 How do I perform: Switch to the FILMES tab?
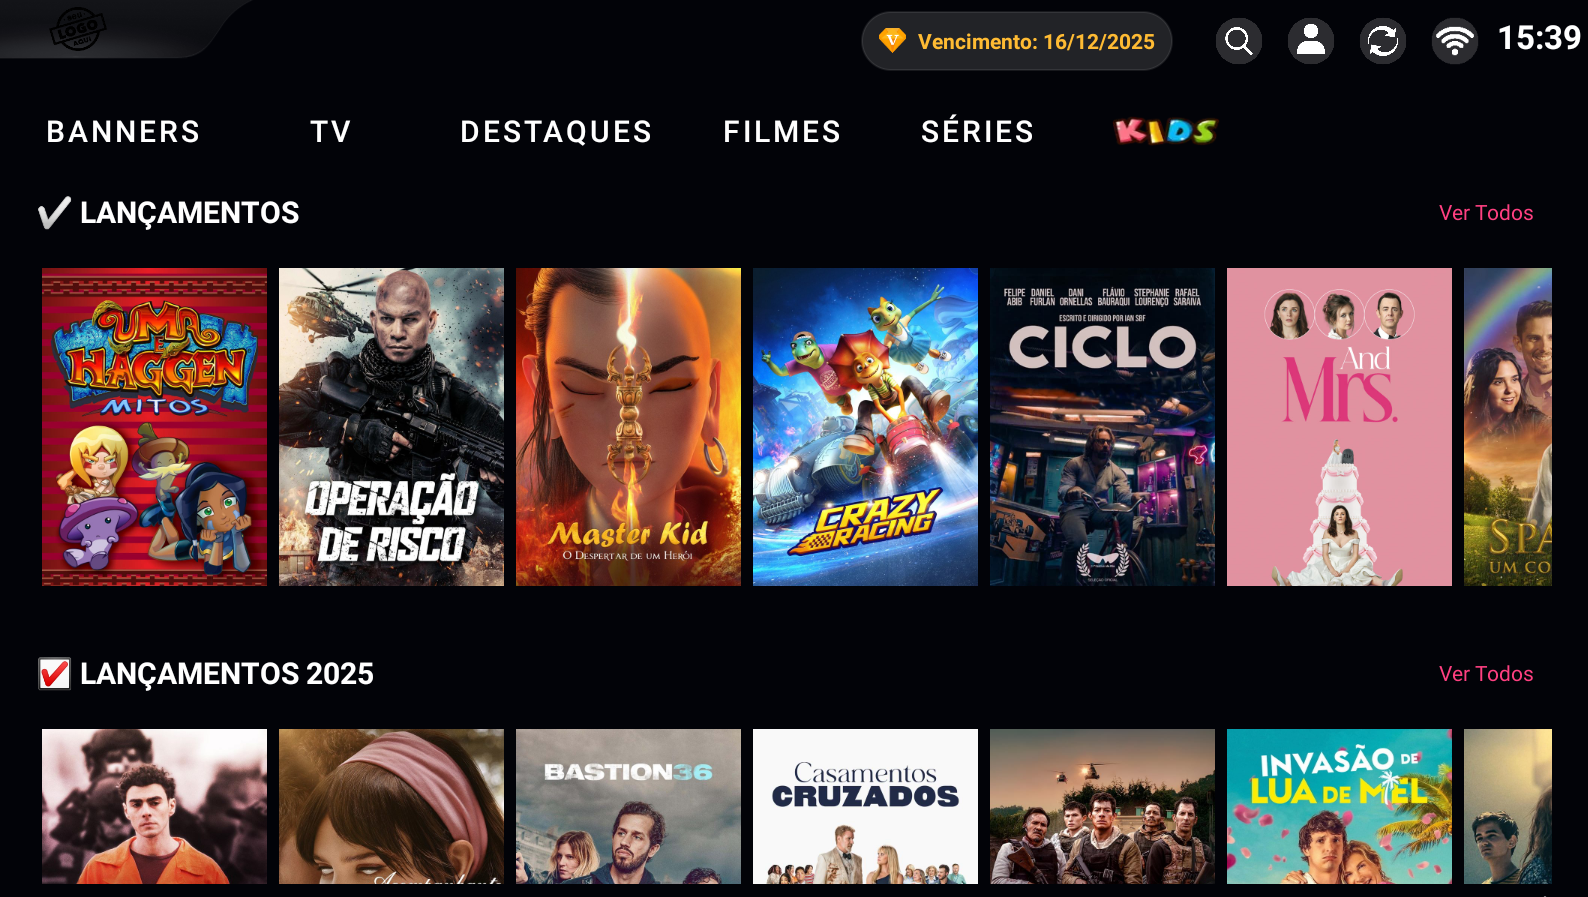click(x=783, y=132)
